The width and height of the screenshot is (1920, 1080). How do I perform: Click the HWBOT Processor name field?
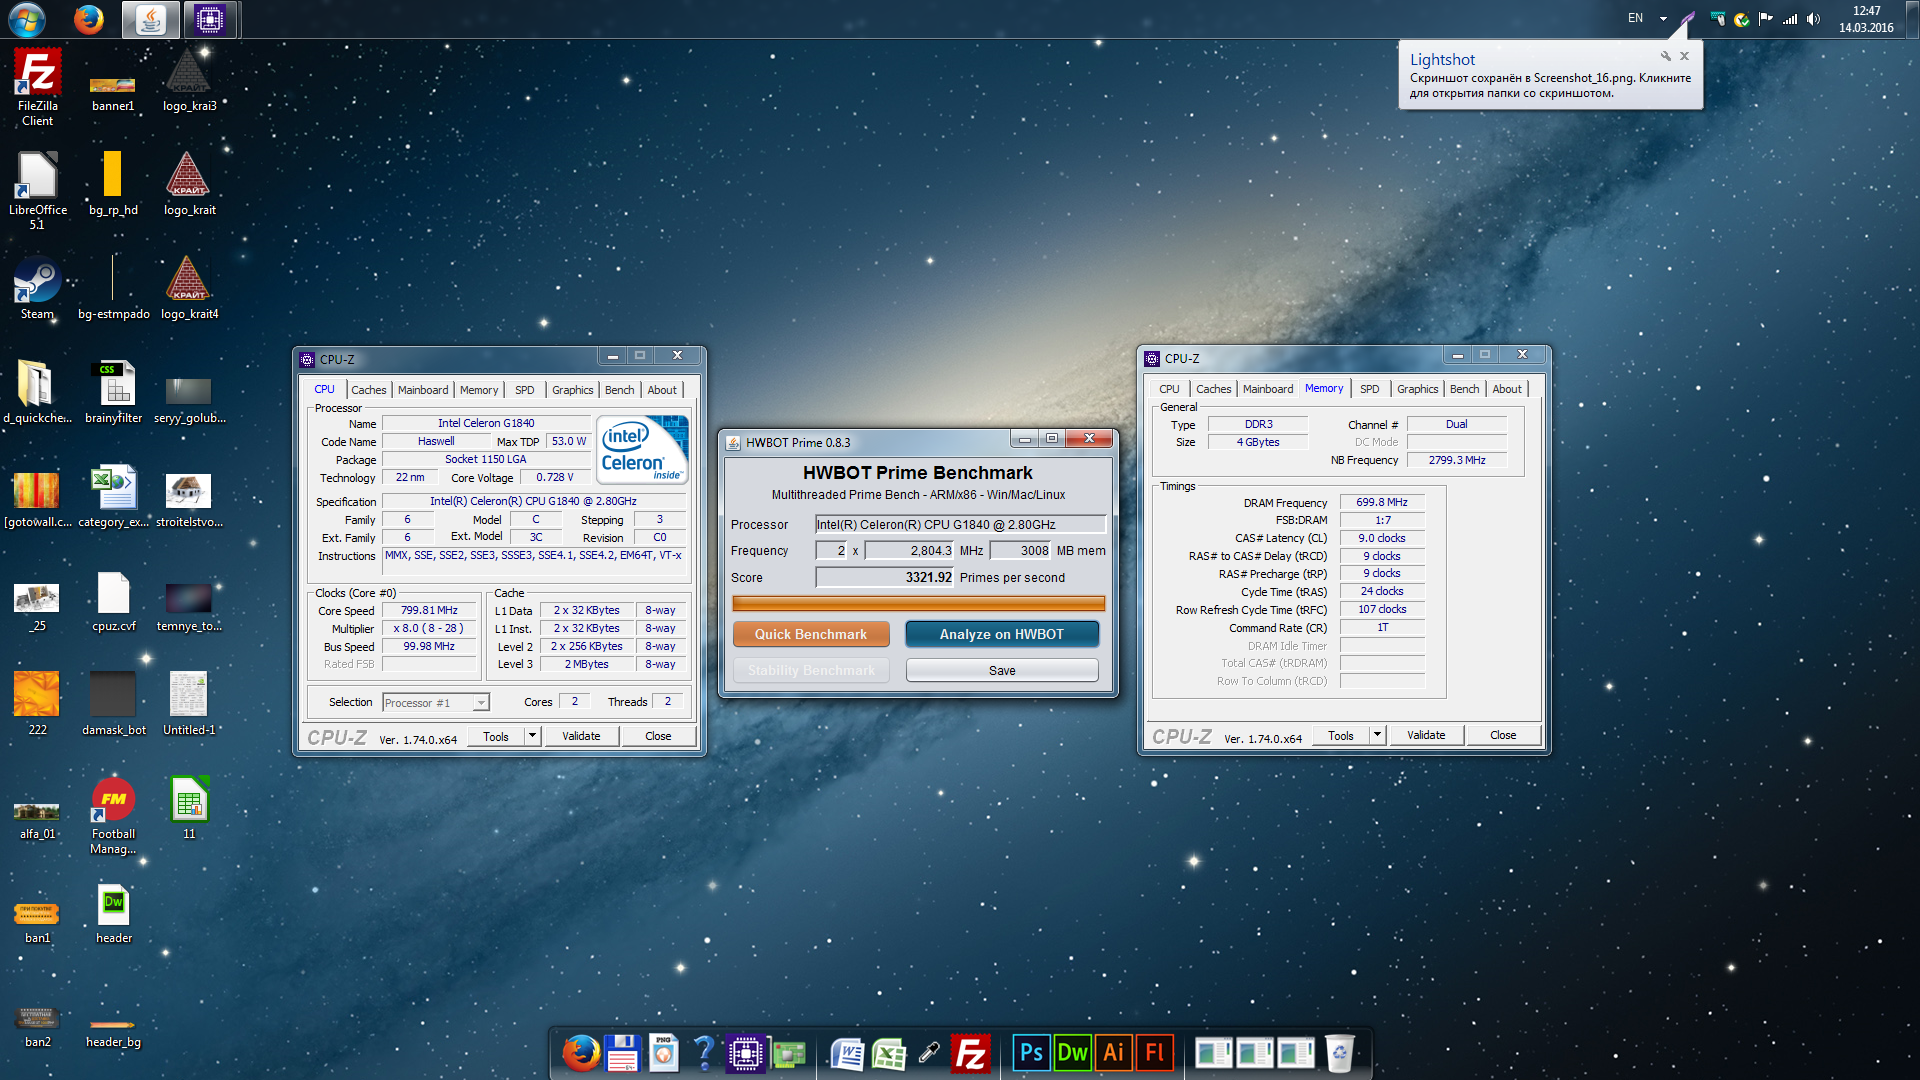[x=960, y=524]
